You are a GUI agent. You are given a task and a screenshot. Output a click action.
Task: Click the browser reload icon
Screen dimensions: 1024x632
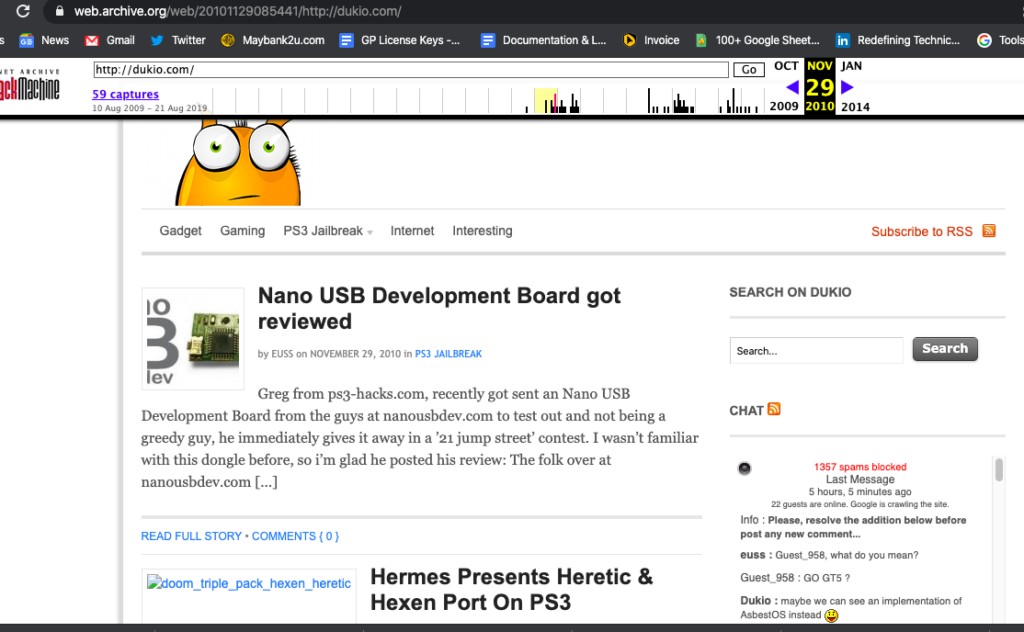[23, 11]
